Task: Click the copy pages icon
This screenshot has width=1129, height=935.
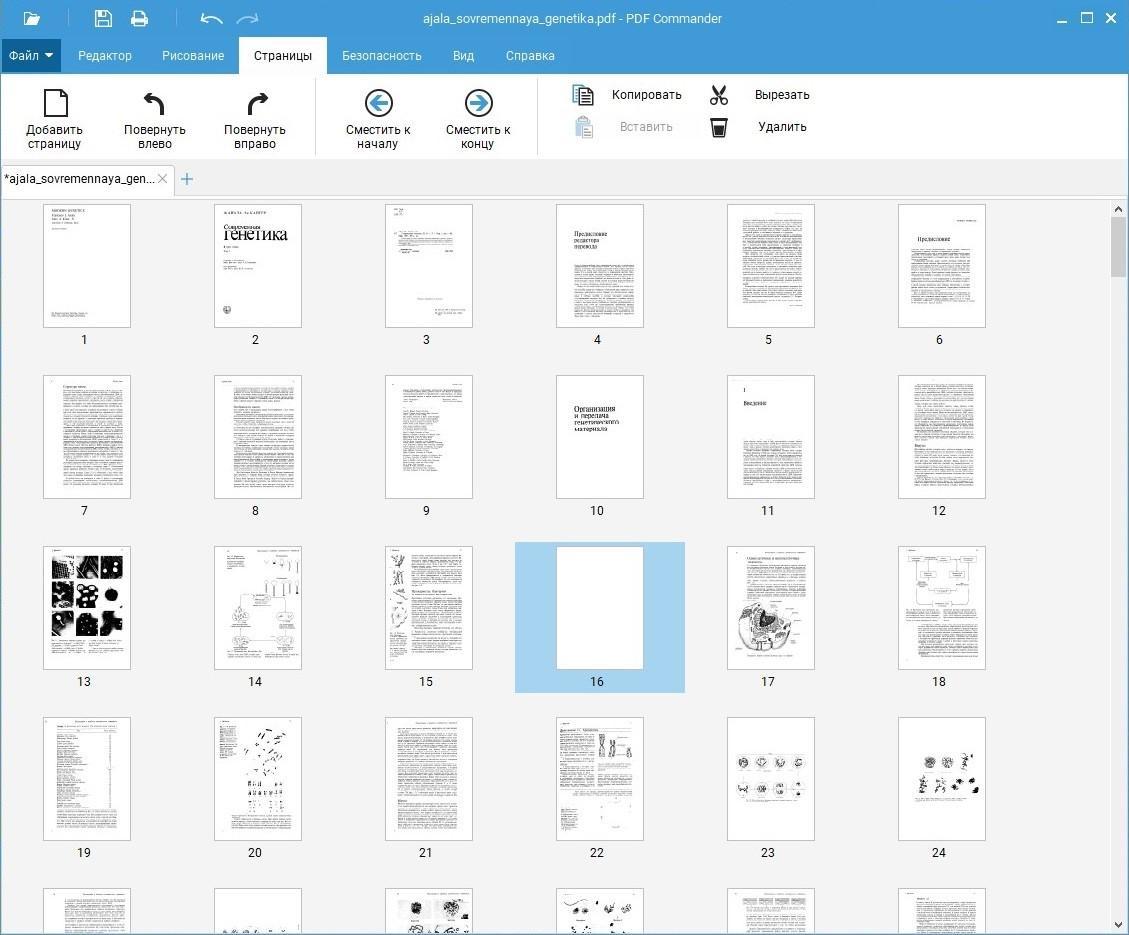Action: [583, 95]
